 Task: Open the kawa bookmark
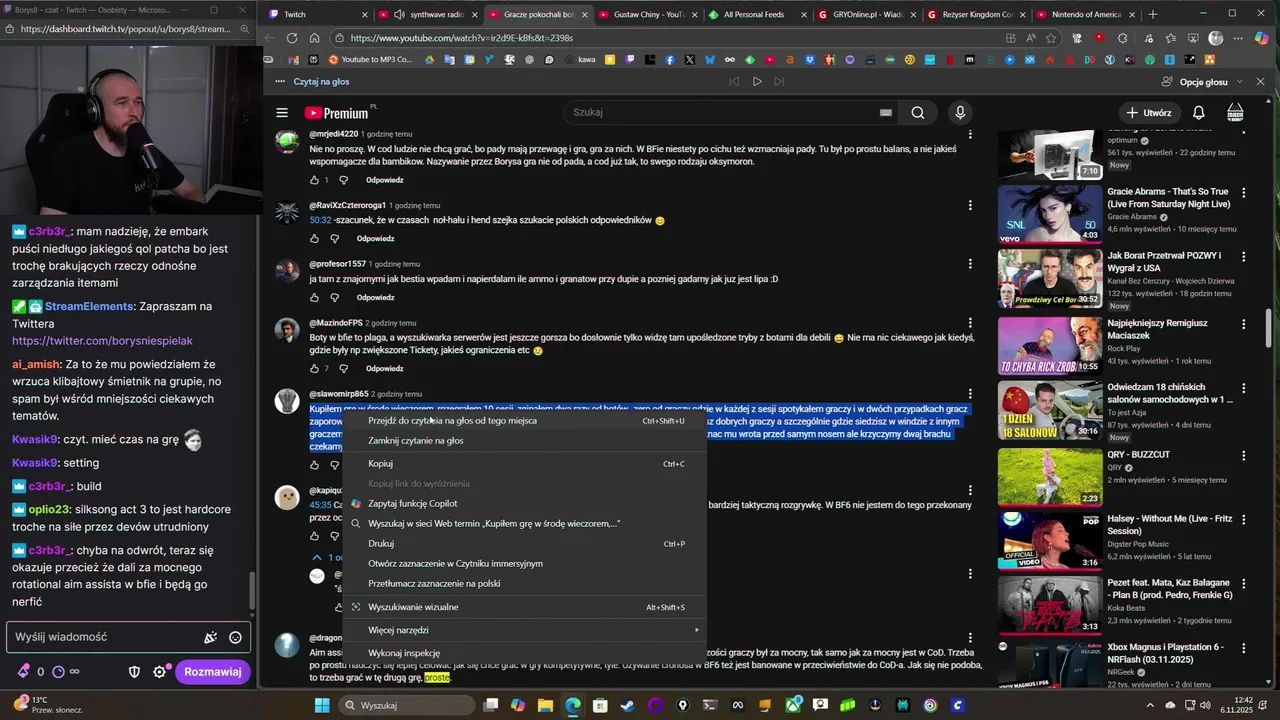tap(580, 60)
